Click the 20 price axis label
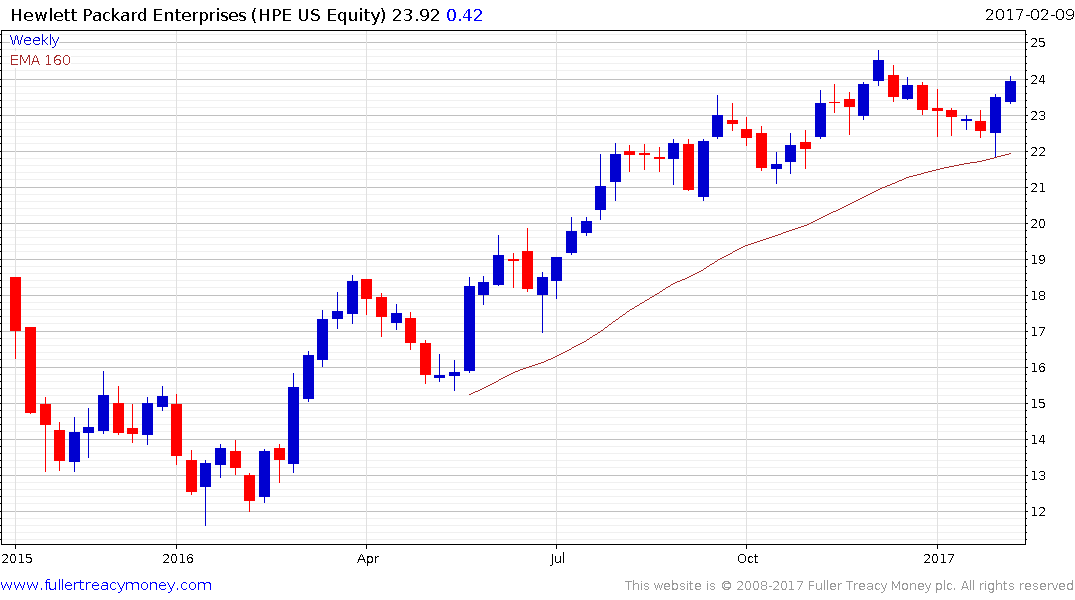Viewport: 1075px width, 600px height. [1037, 224]
